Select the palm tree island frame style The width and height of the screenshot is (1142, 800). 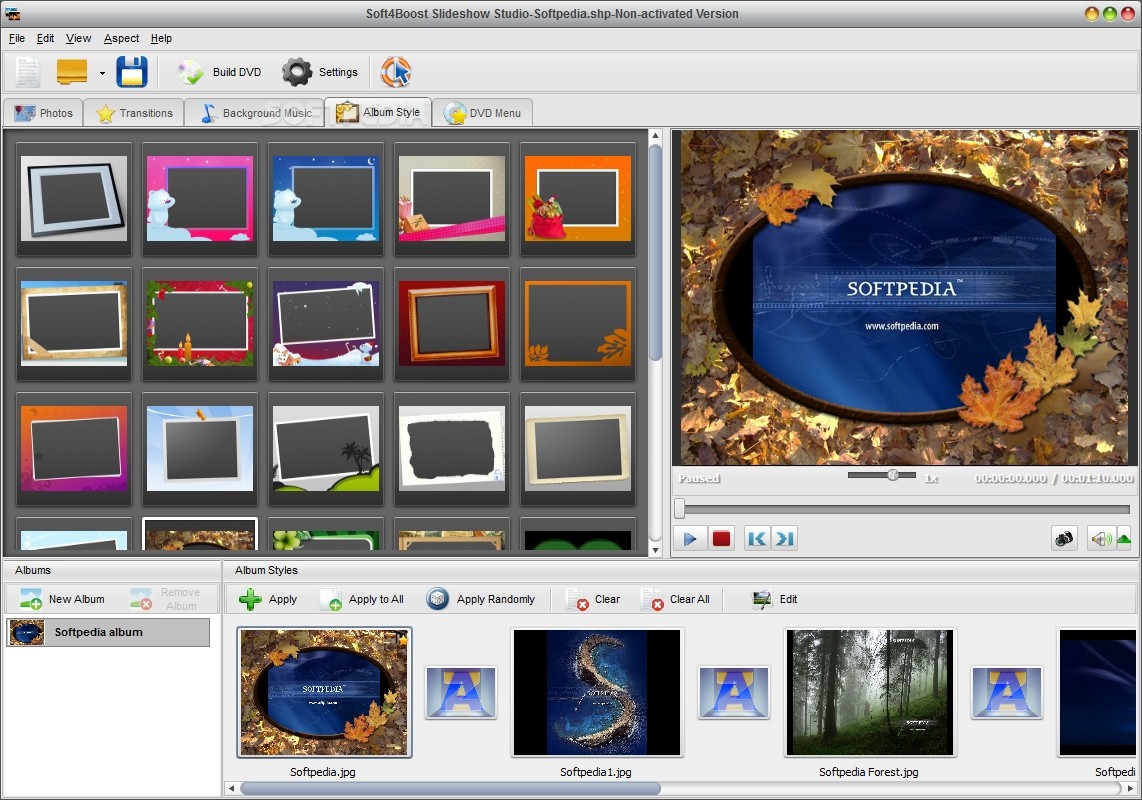coord(326,449)
